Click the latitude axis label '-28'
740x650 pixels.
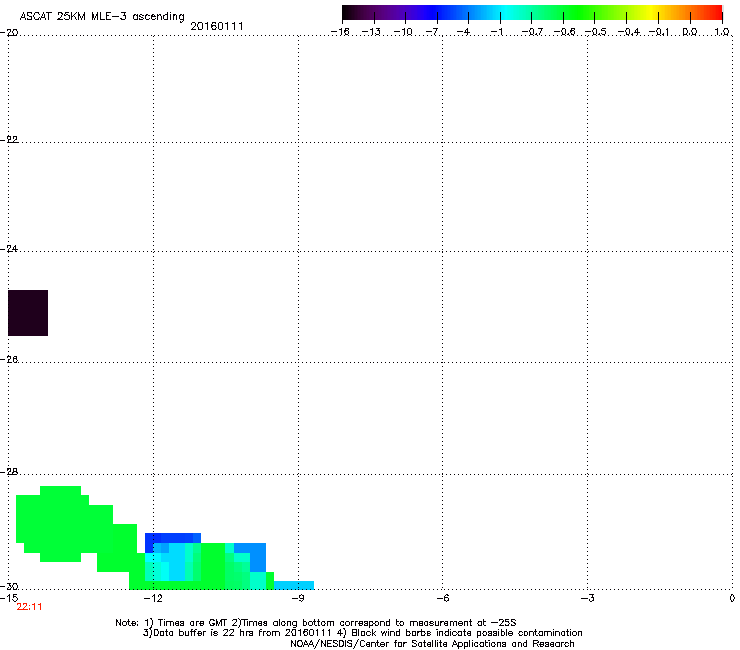click(x=9, y=472)
